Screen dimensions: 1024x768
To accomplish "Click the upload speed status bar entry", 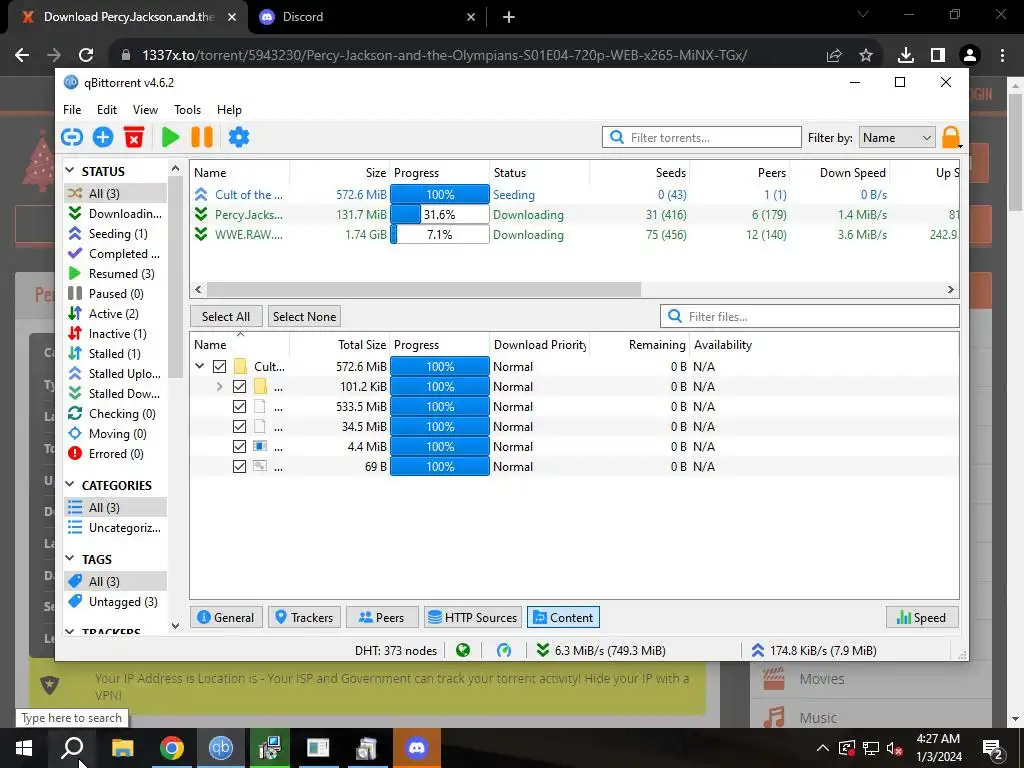I will click(x=814, y=650).
